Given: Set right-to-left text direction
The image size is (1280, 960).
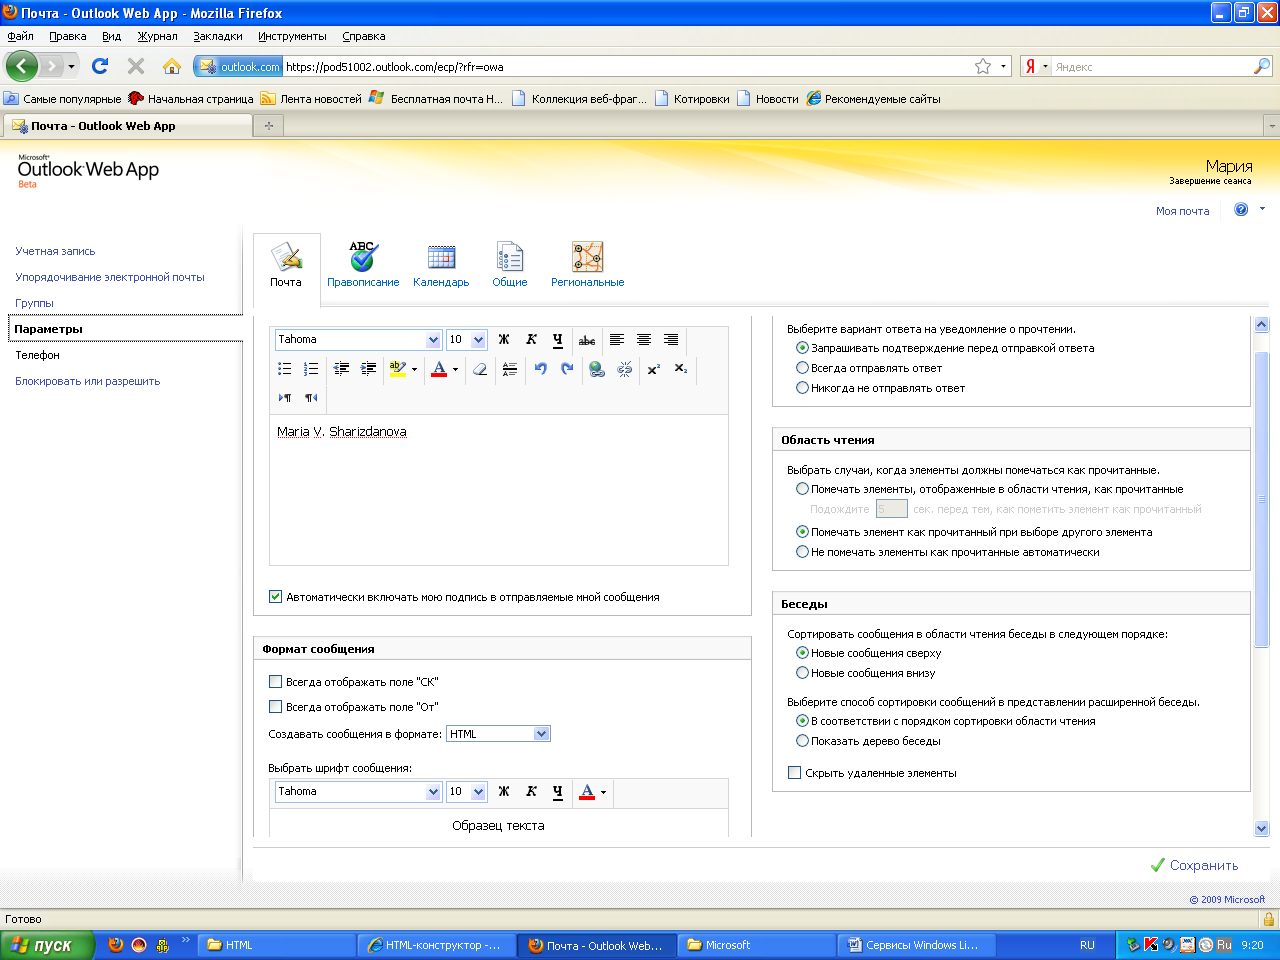Looking at the screenshot, I should 311,398.
